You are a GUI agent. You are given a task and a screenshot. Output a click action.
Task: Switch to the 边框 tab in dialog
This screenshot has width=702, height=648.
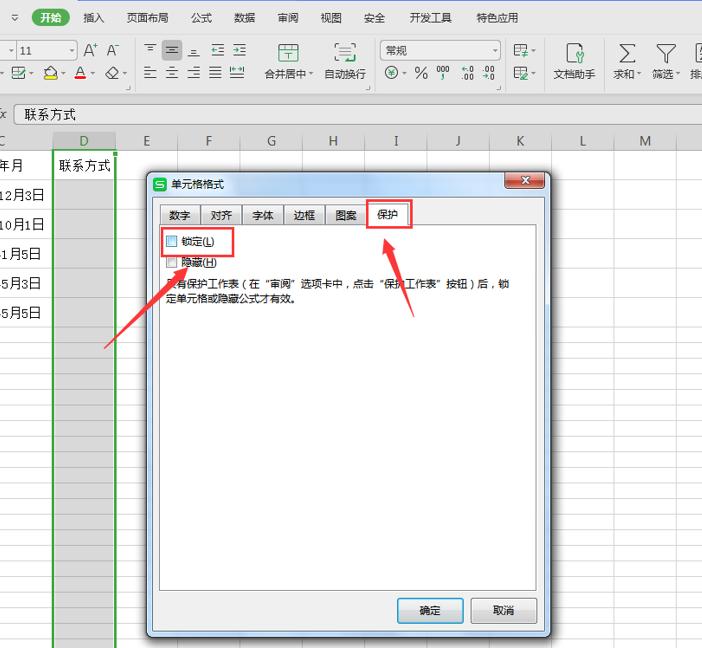coord(304,215)
